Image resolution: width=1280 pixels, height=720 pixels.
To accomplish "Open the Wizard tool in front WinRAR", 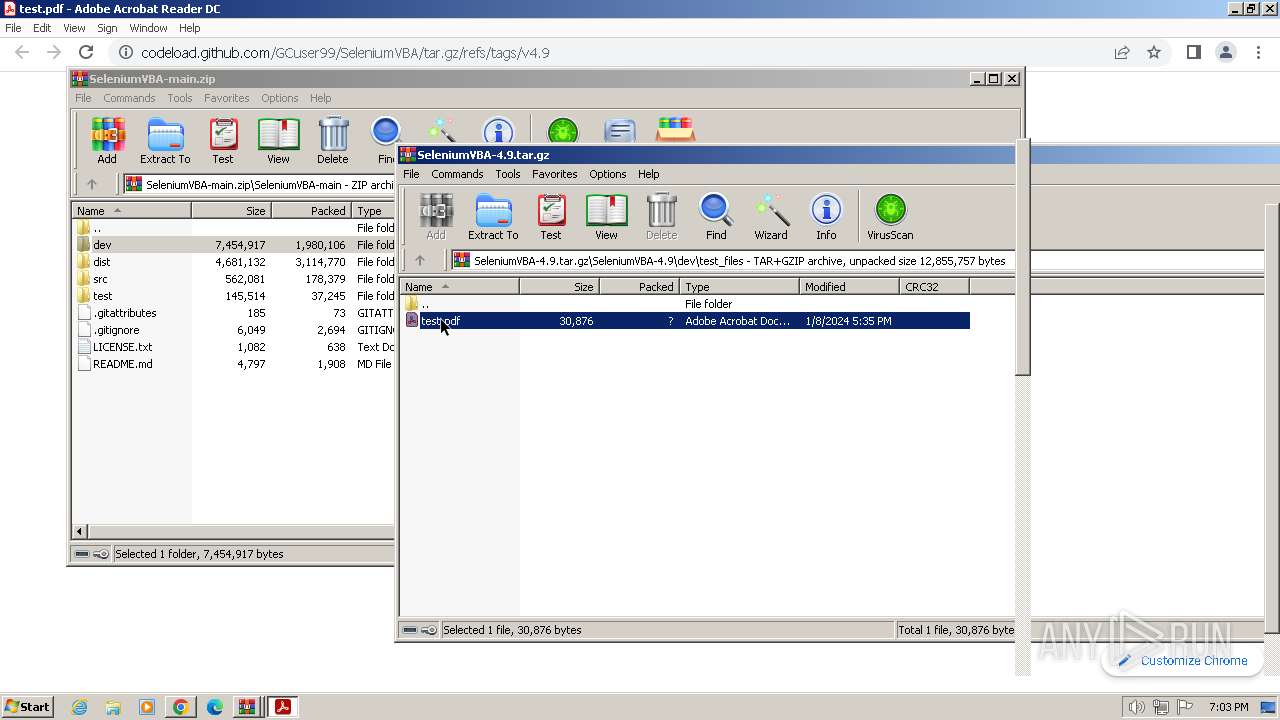I will pos(771,217).
